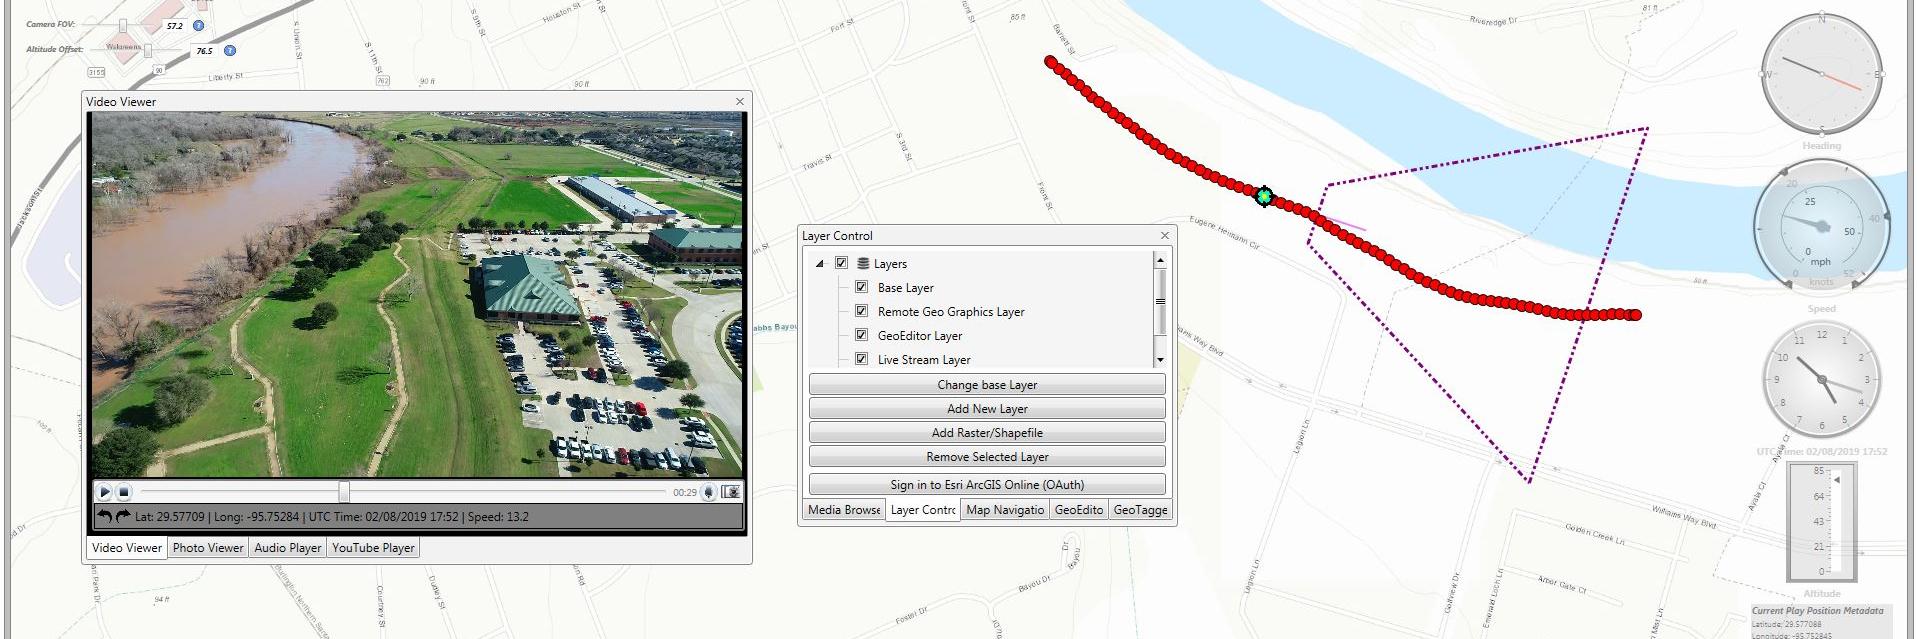Viewport: 1917px width, 639px height.
Task: Select the Layer Control tab
Action: point(923,510)
